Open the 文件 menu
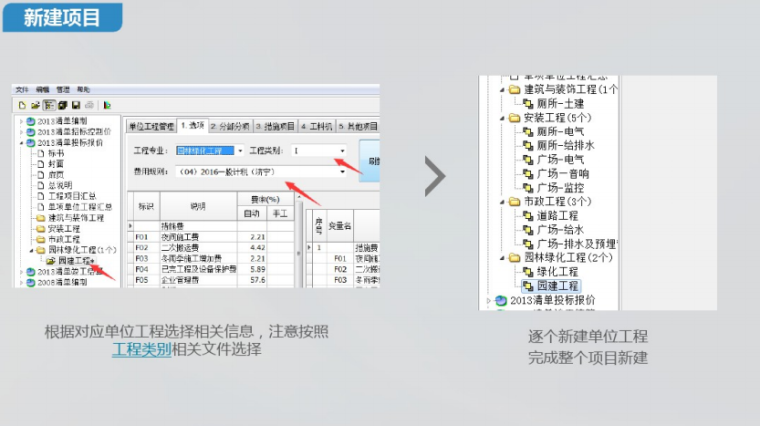The height and width of the screenshot is (426, 760). [23, 90]
